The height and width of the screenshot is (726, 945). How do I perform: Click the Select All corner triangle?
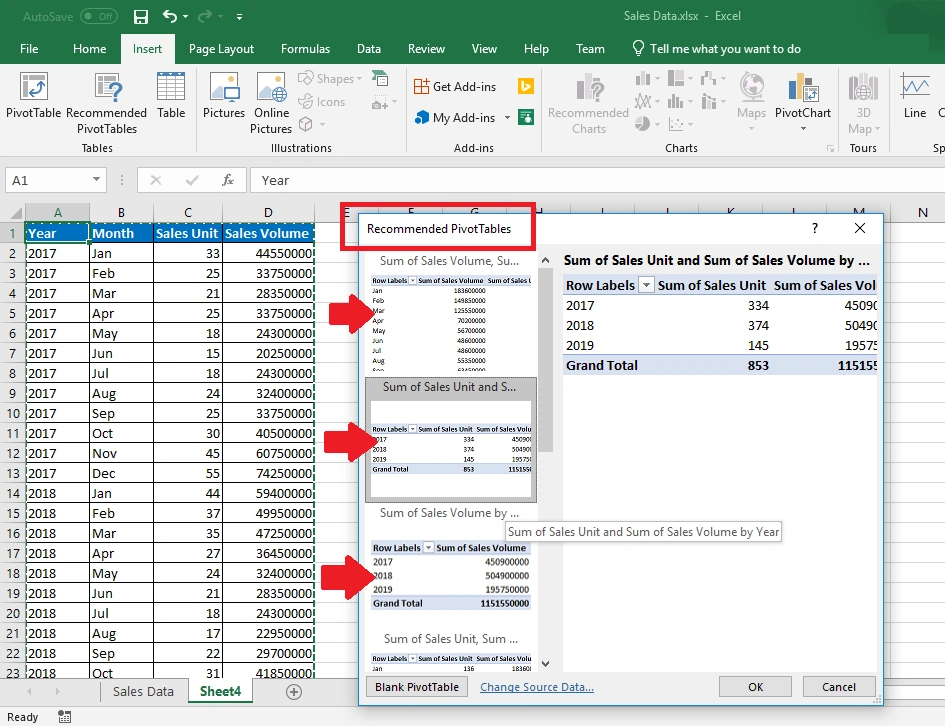tap(16, 213)
